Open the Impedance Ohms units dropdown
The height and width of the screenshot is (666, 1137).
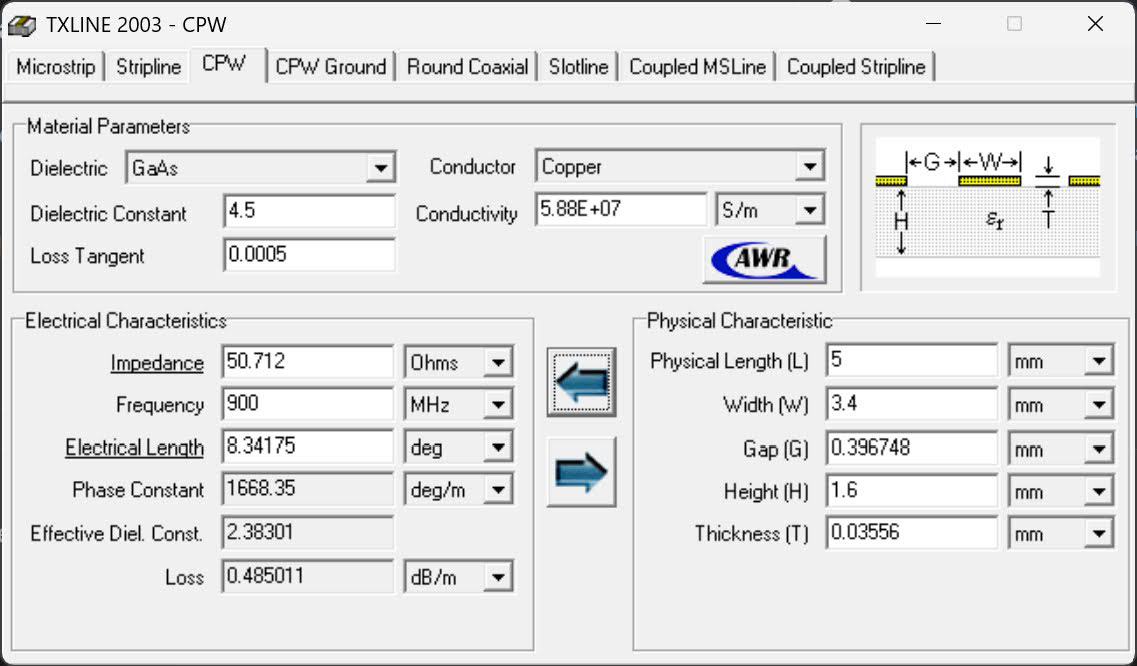pos(498,363)
